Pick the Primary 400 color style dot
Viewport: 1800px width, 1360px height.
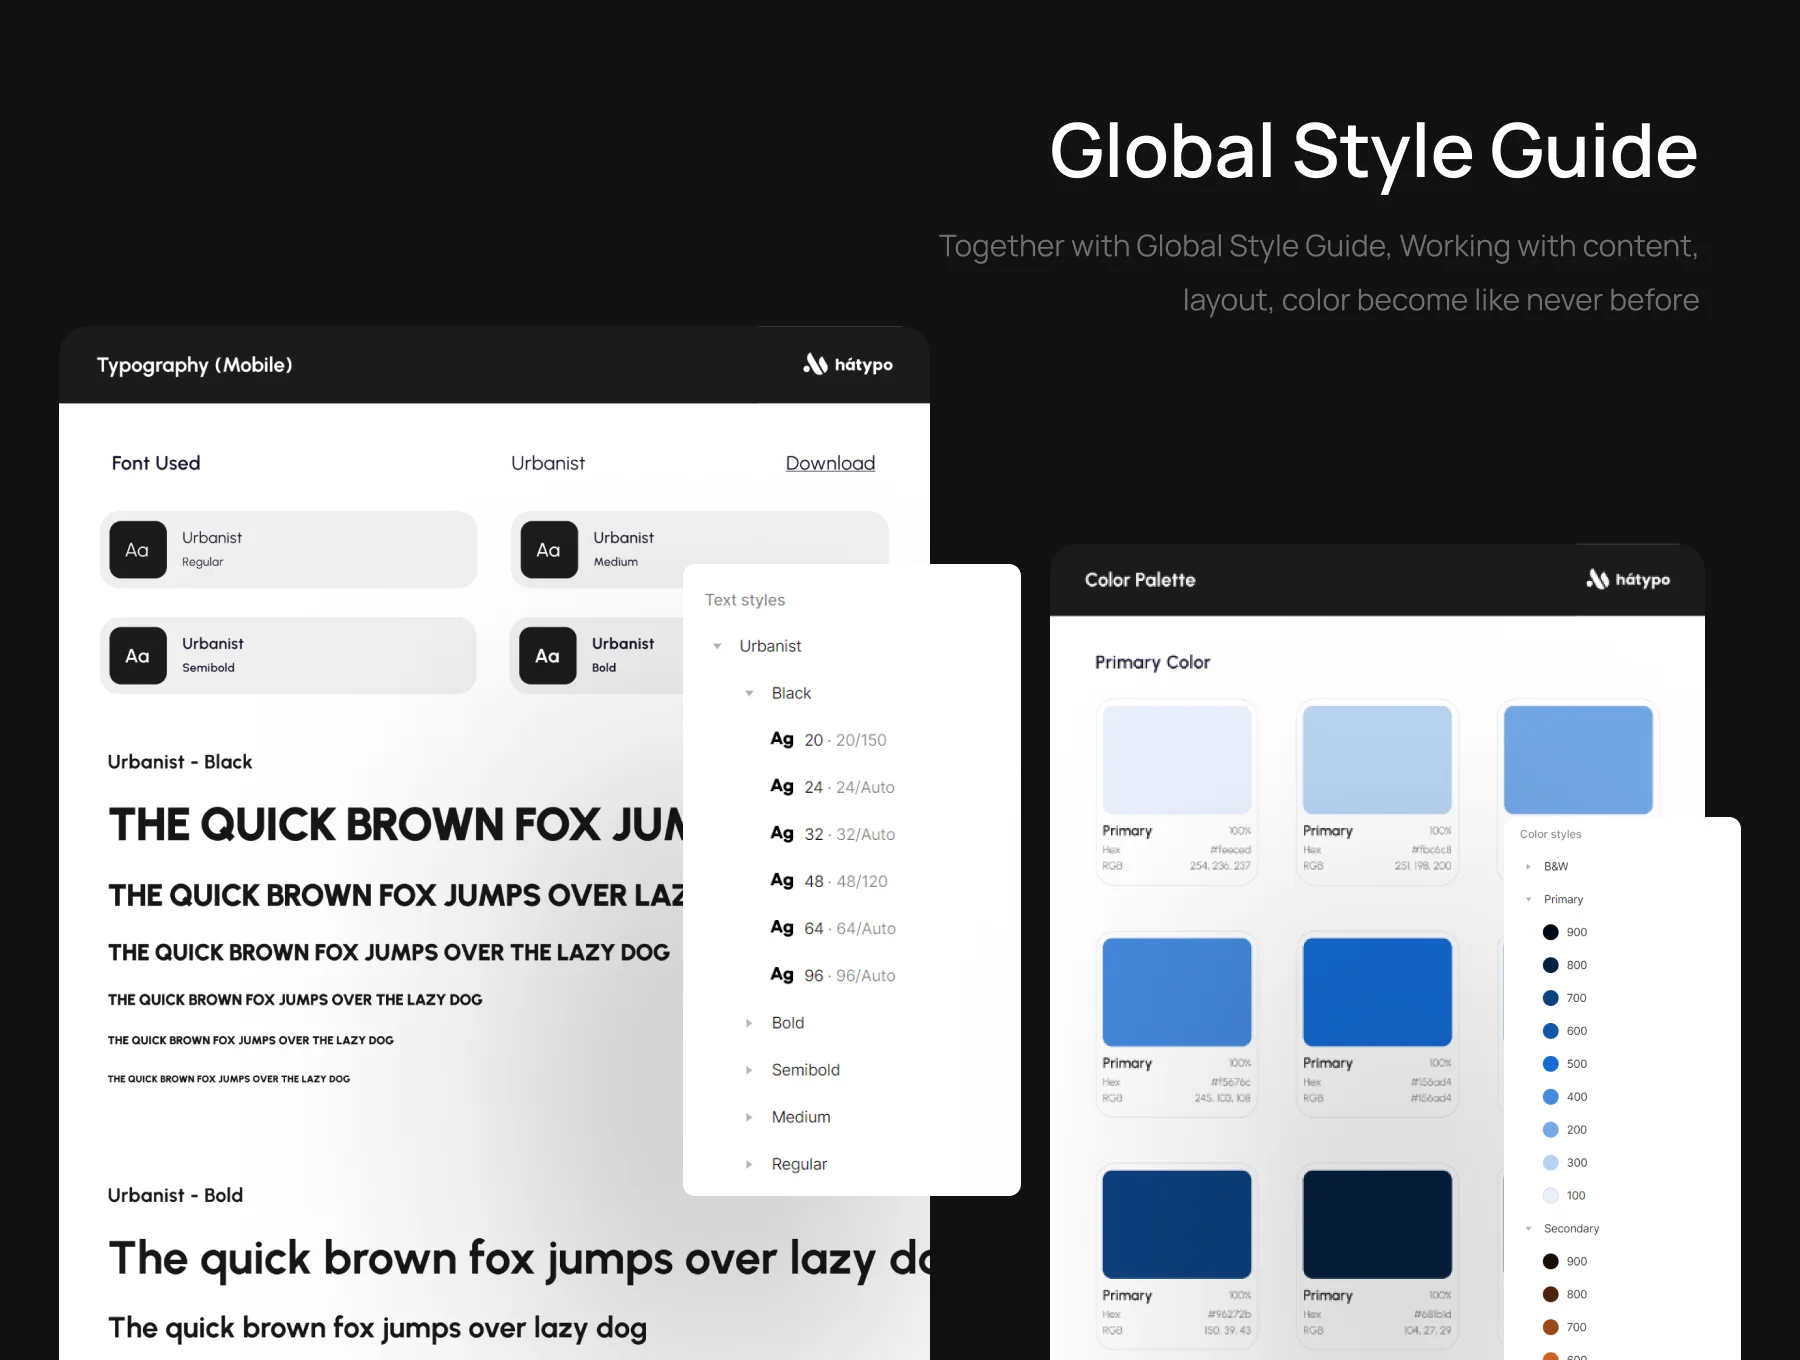(1551, 1097)
